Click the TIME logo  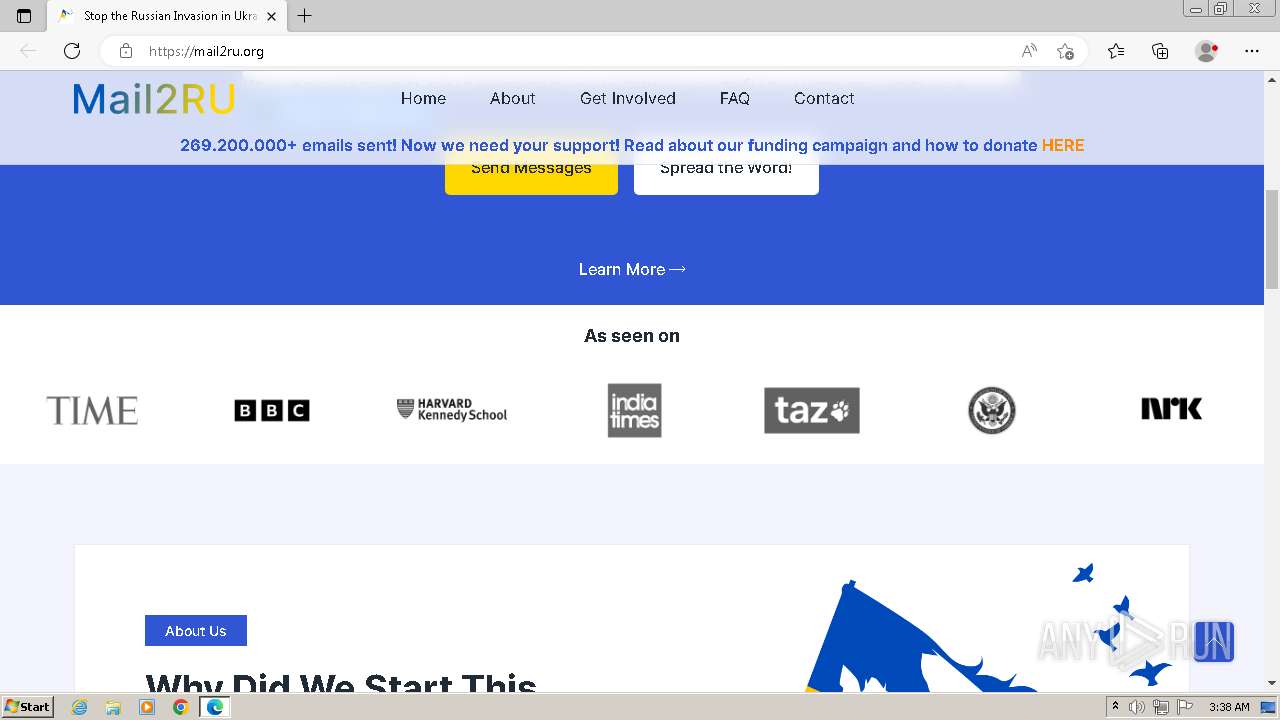[x=92, y=410]
